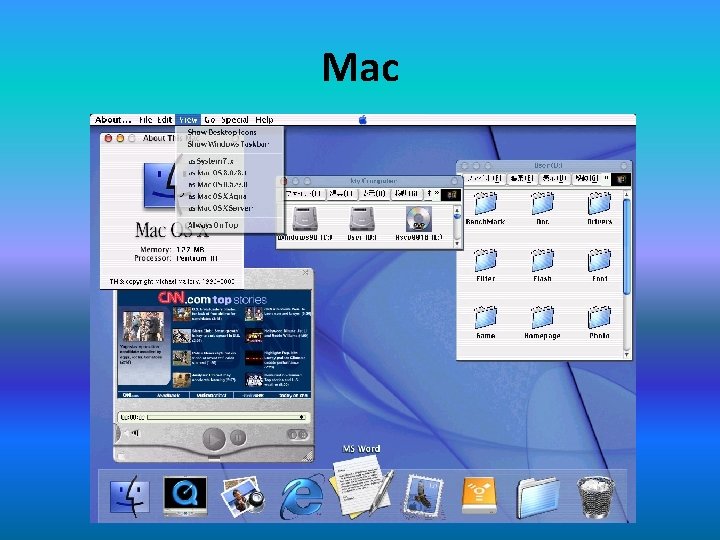This screenshot has width=720, height=540.
Task: Click the QuickTime timeline progress bar
Action: click(x=225, y=417)
